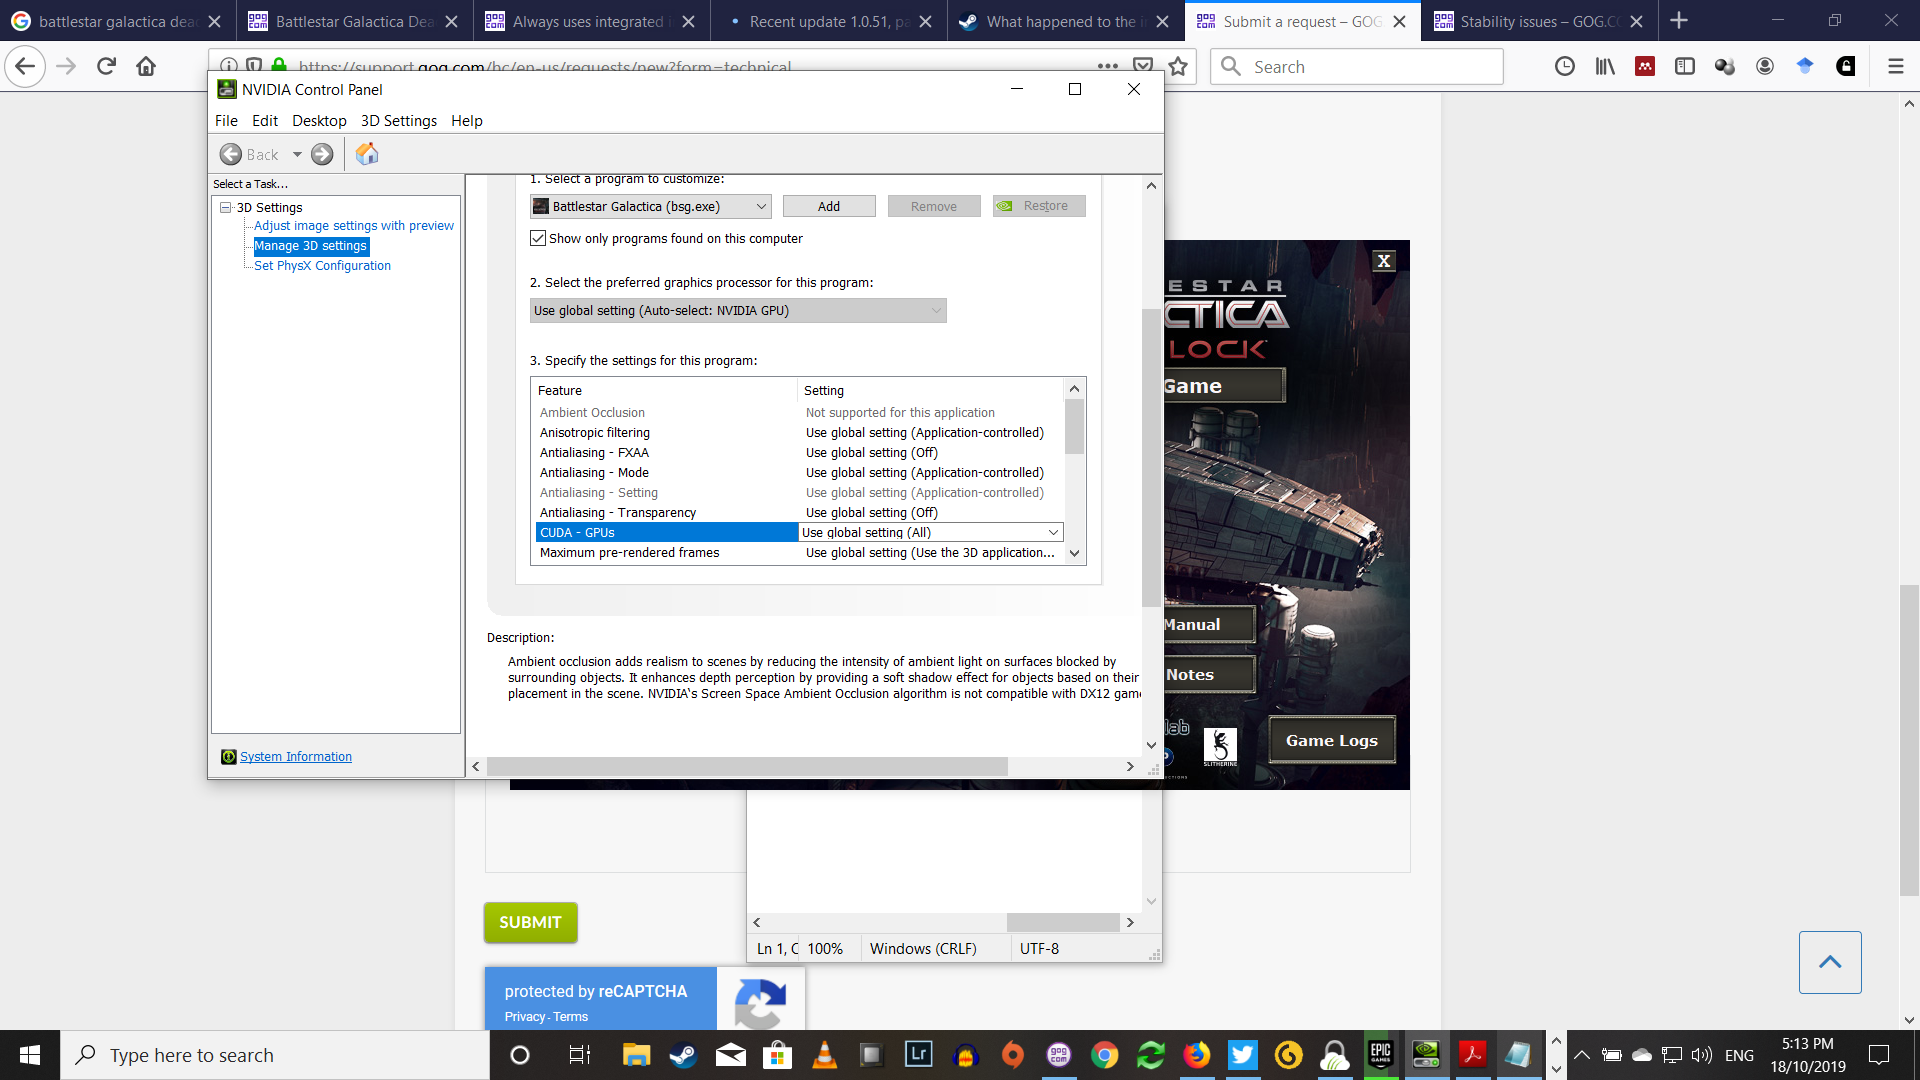Click the Firefox Reload icon
Image resolution: width=1920 pixels, height=1080 pixels.
coord(106,66)
